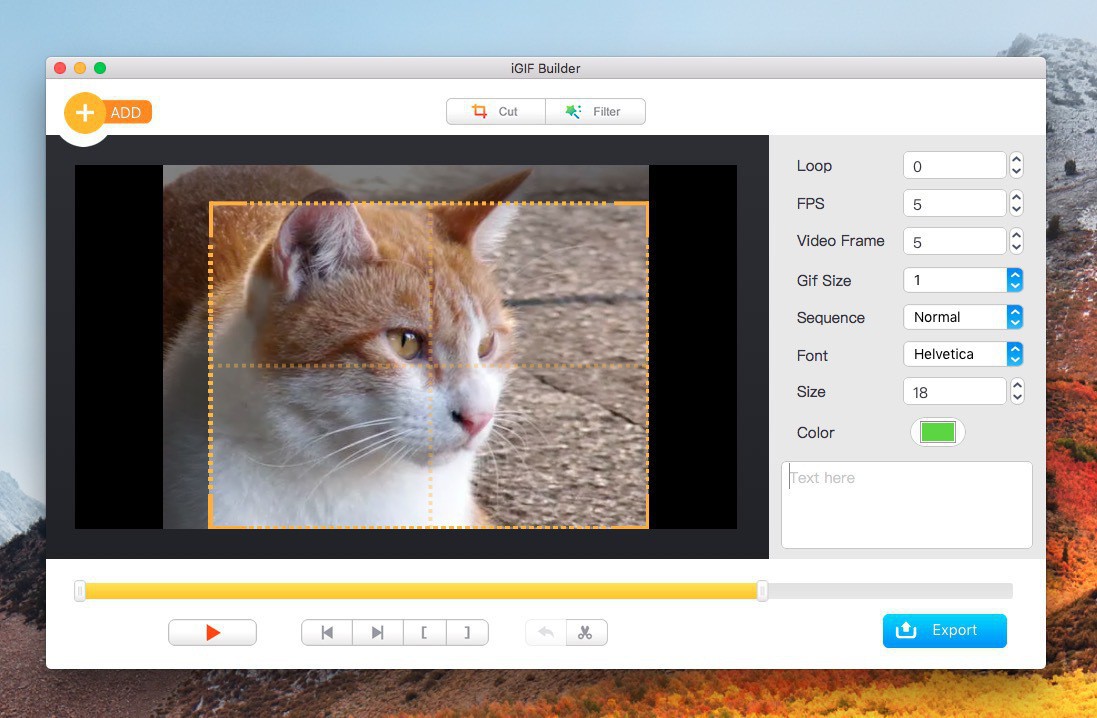Image resolution: width=1097 pixels, height=718 pixels.
Task: Open the green Color swatch picker
Action: tap(937, 432)
